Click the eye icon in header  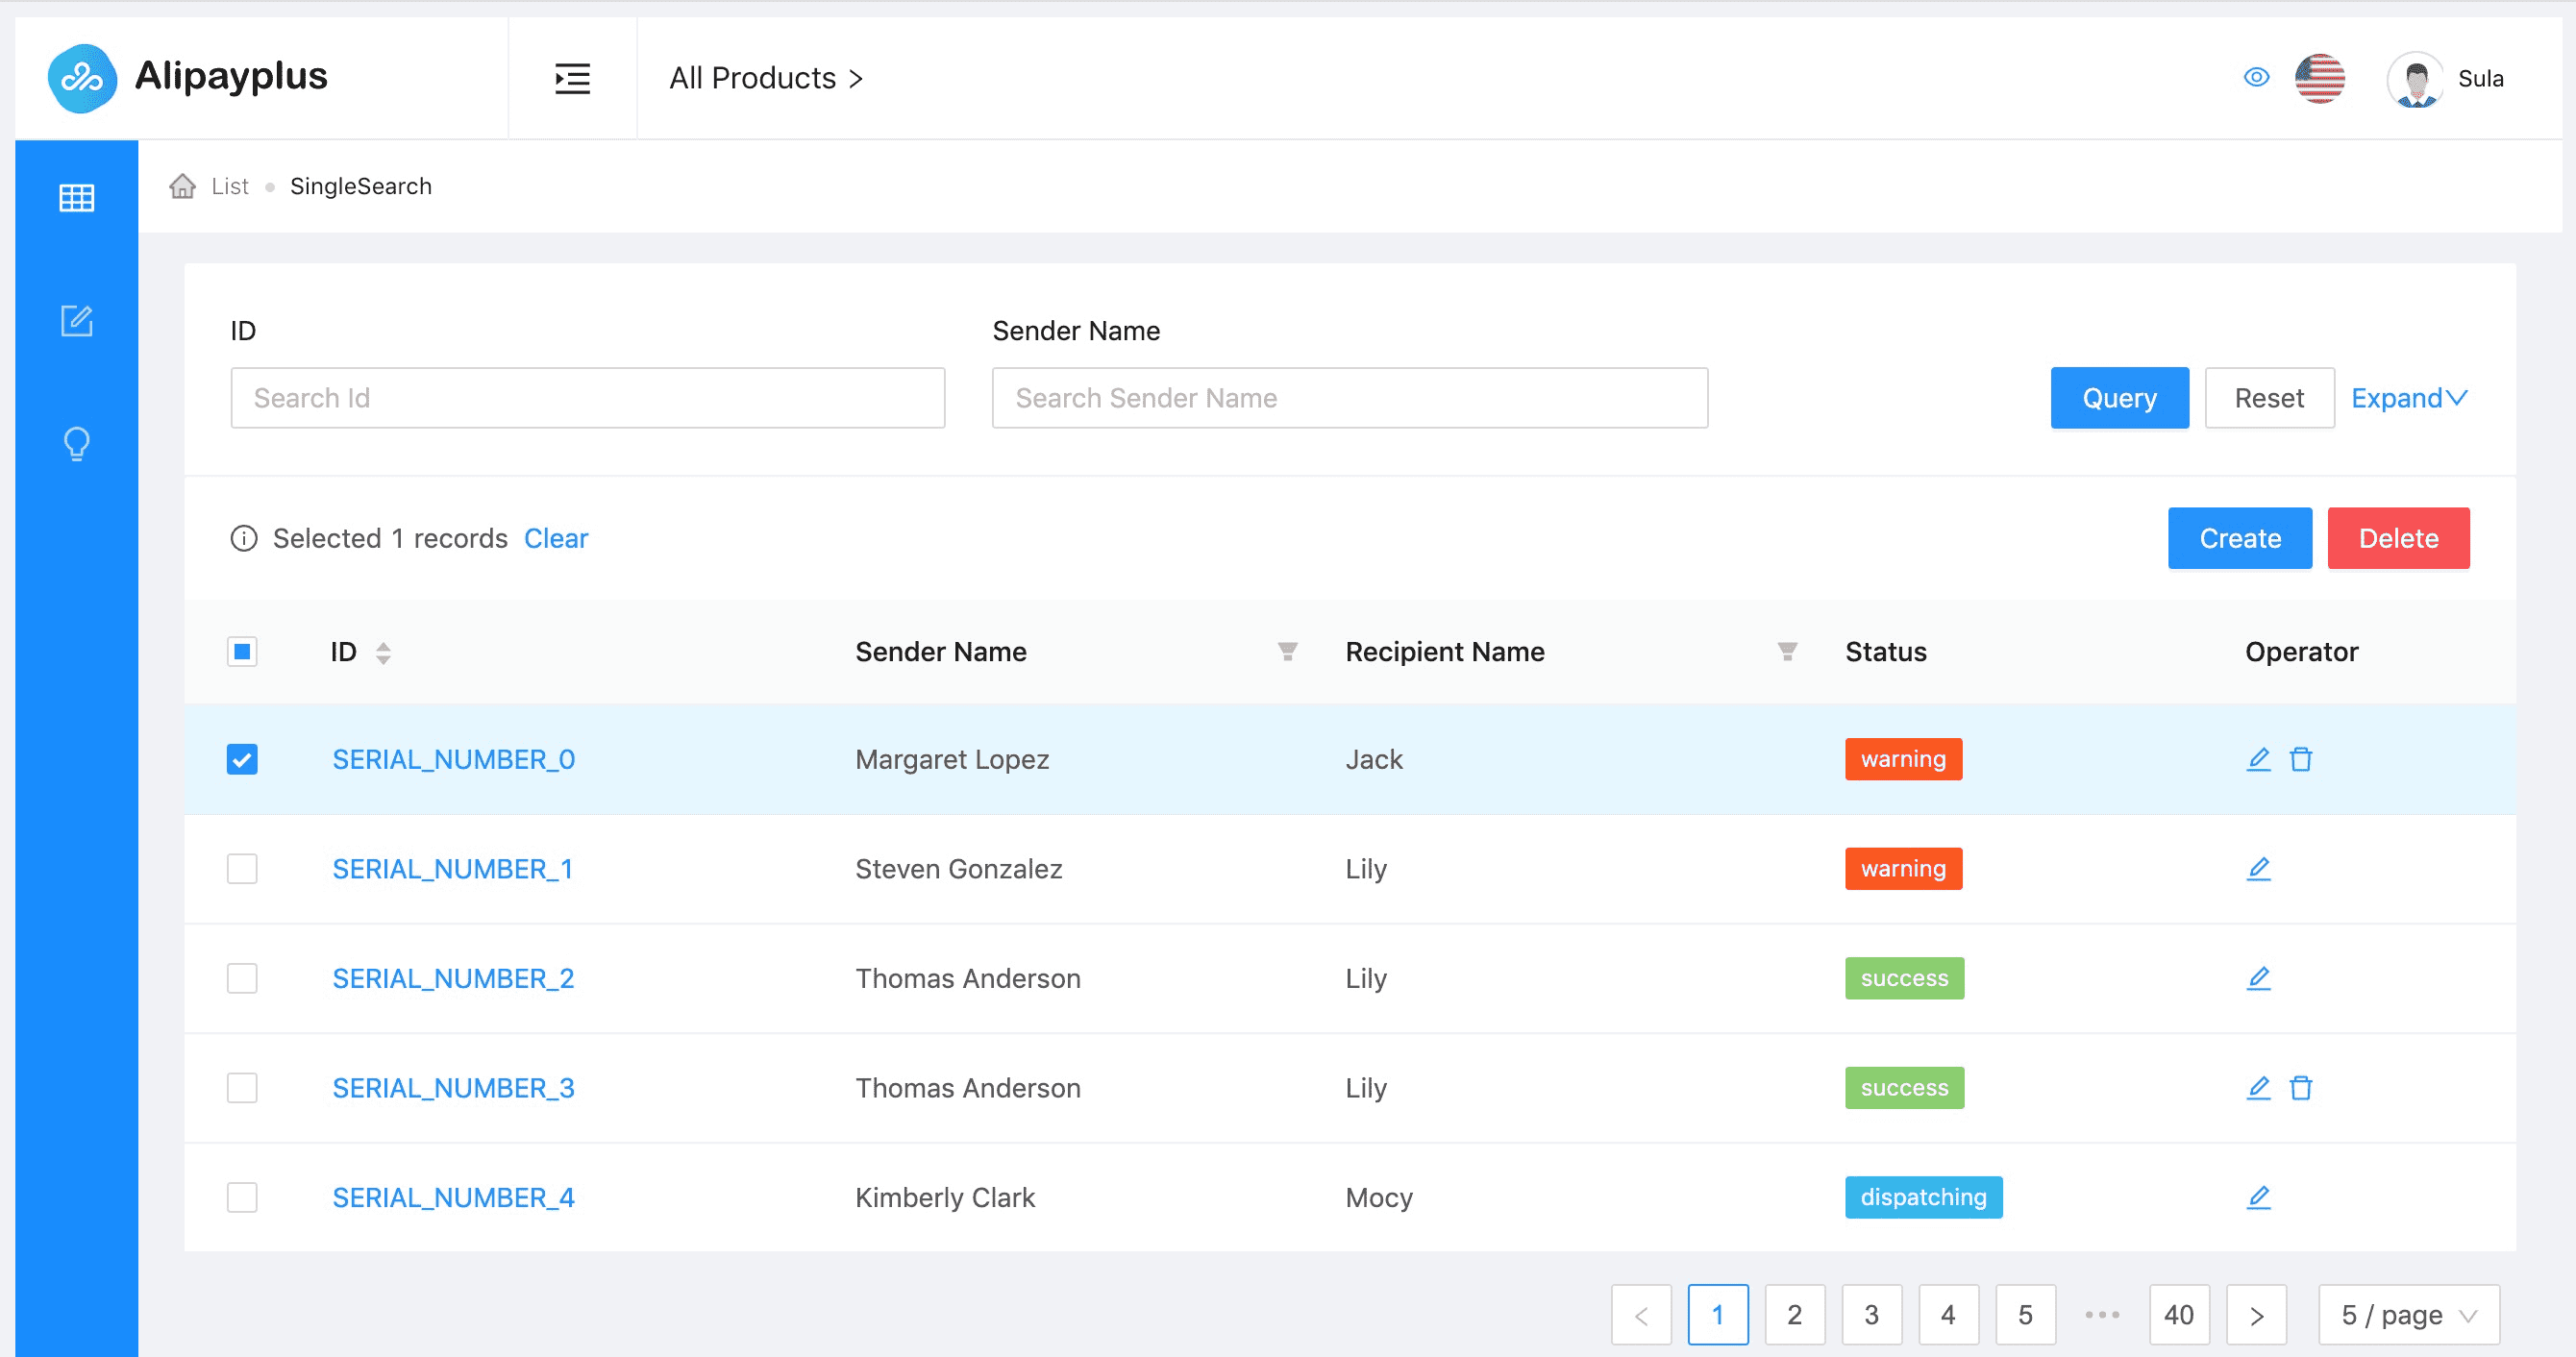pyautogui.click(x=2256, y=77)
